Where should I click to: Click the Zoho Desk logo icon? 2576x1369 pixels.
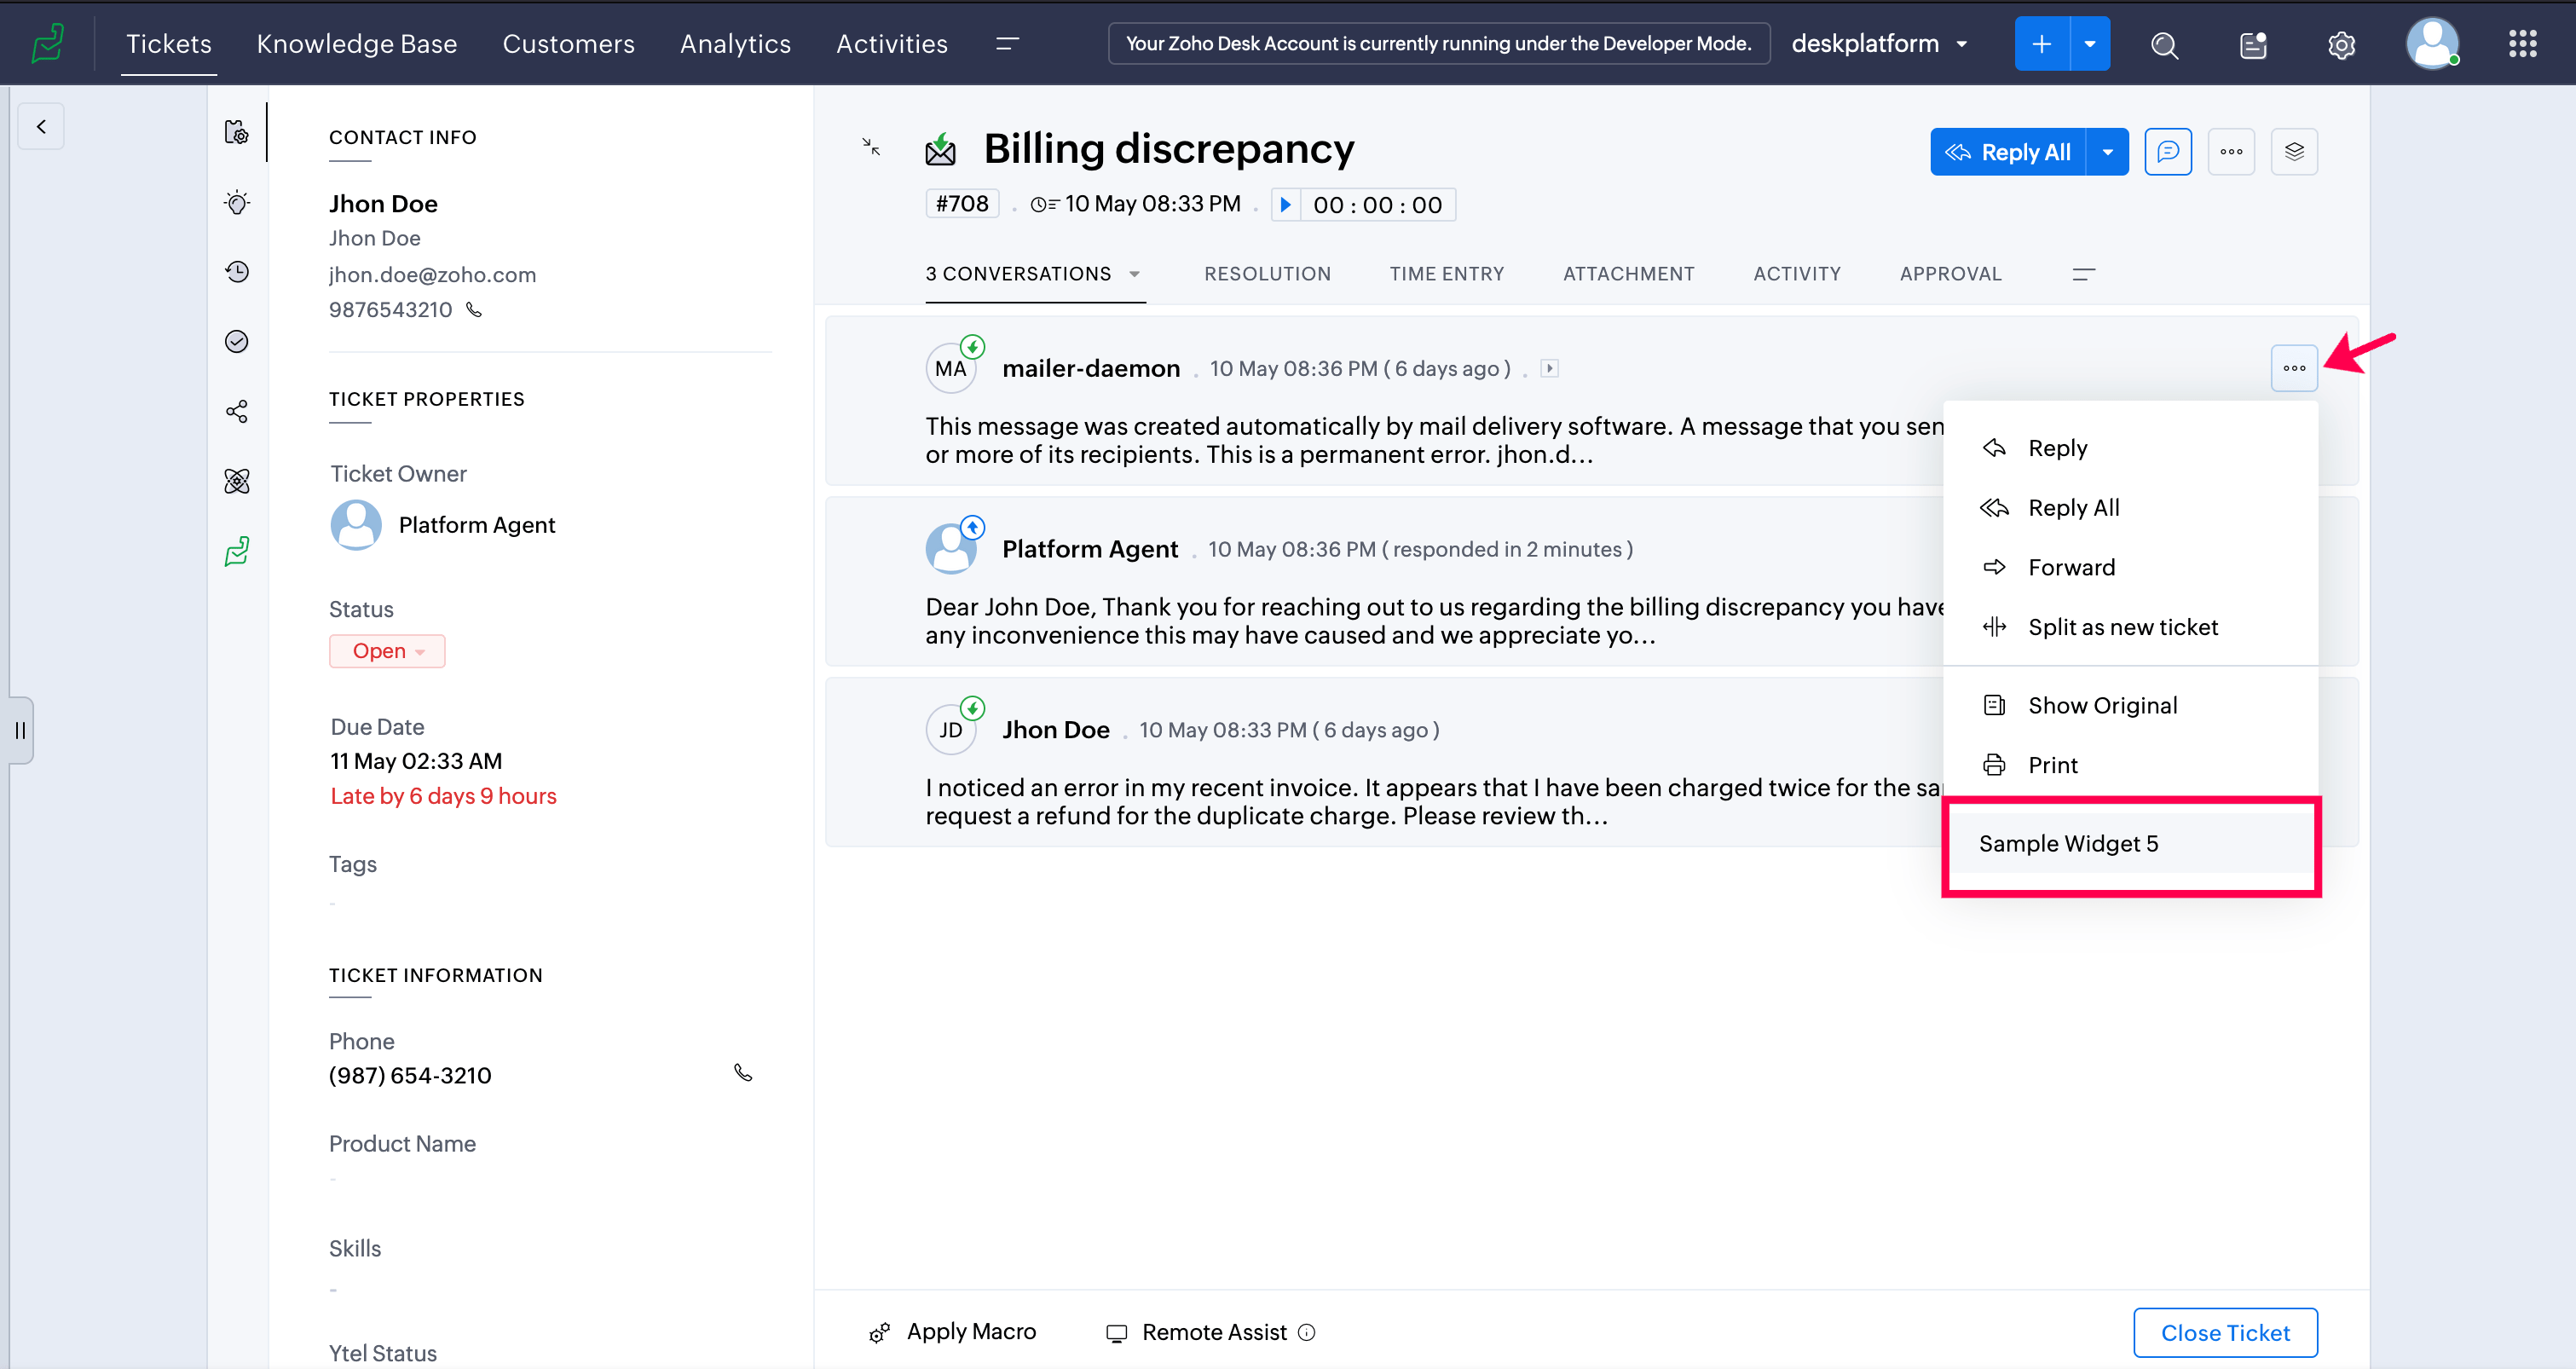point(47,43)
